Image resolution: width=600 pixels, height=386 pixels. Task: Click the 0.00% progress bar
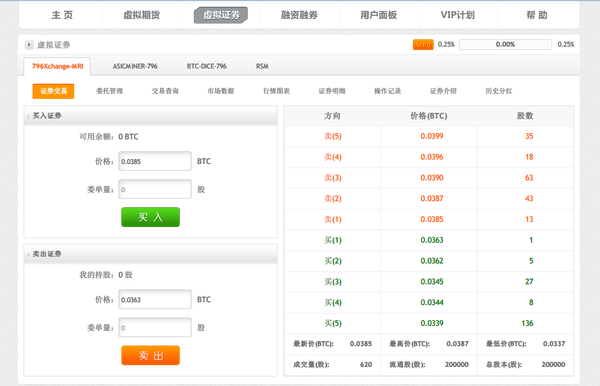point(505,44)
